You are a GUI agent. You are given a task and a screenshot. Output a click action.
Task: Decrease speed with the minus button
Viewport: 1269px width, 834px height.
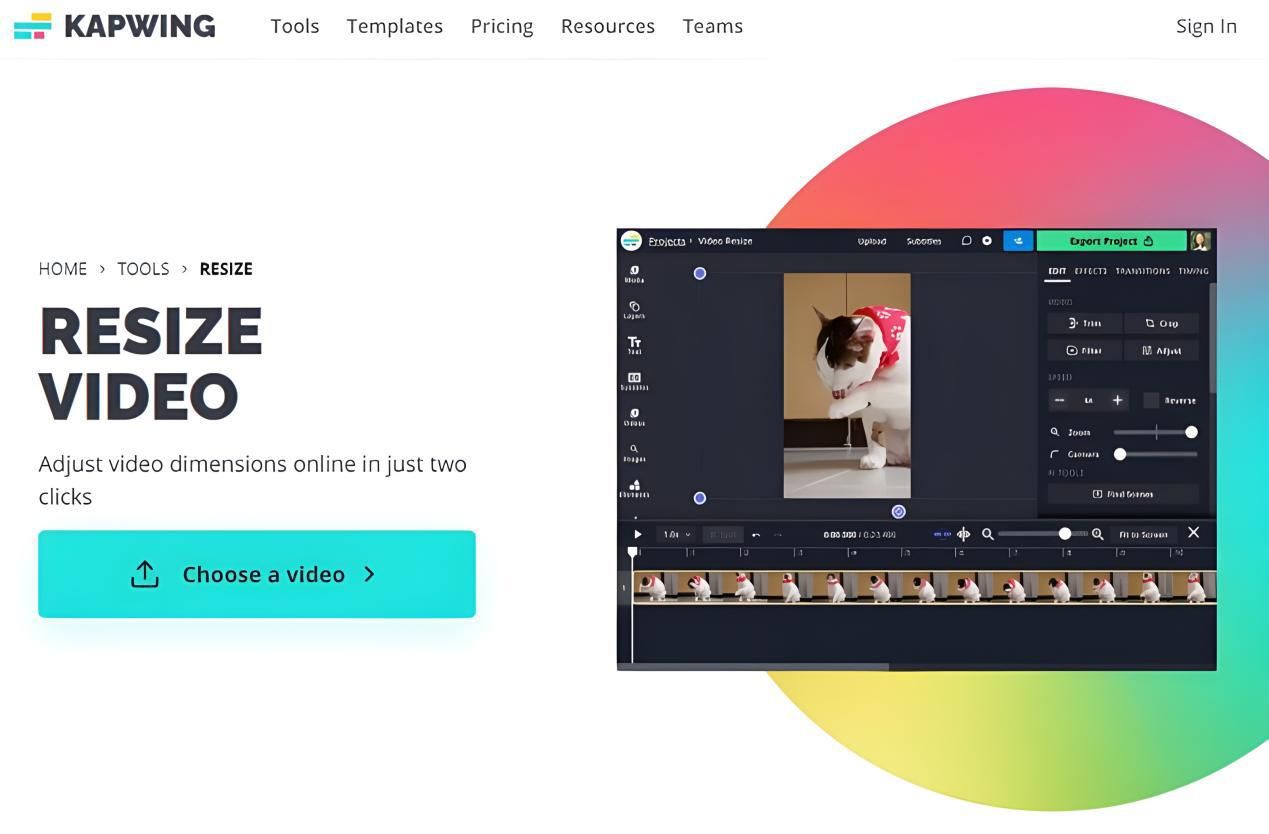coord(1060,400)
